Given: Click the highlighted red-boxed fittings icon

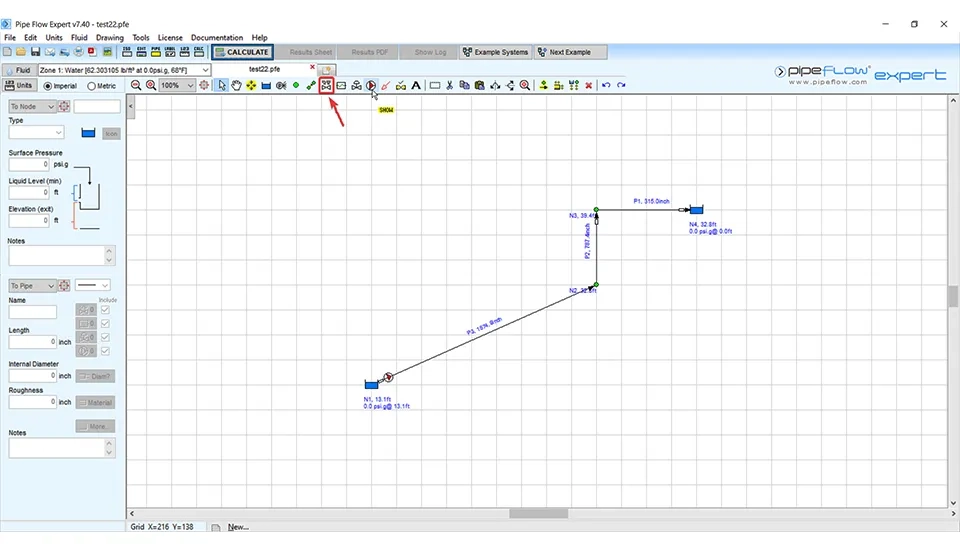Looking at the screenshot, I should (x=326, y=86).
